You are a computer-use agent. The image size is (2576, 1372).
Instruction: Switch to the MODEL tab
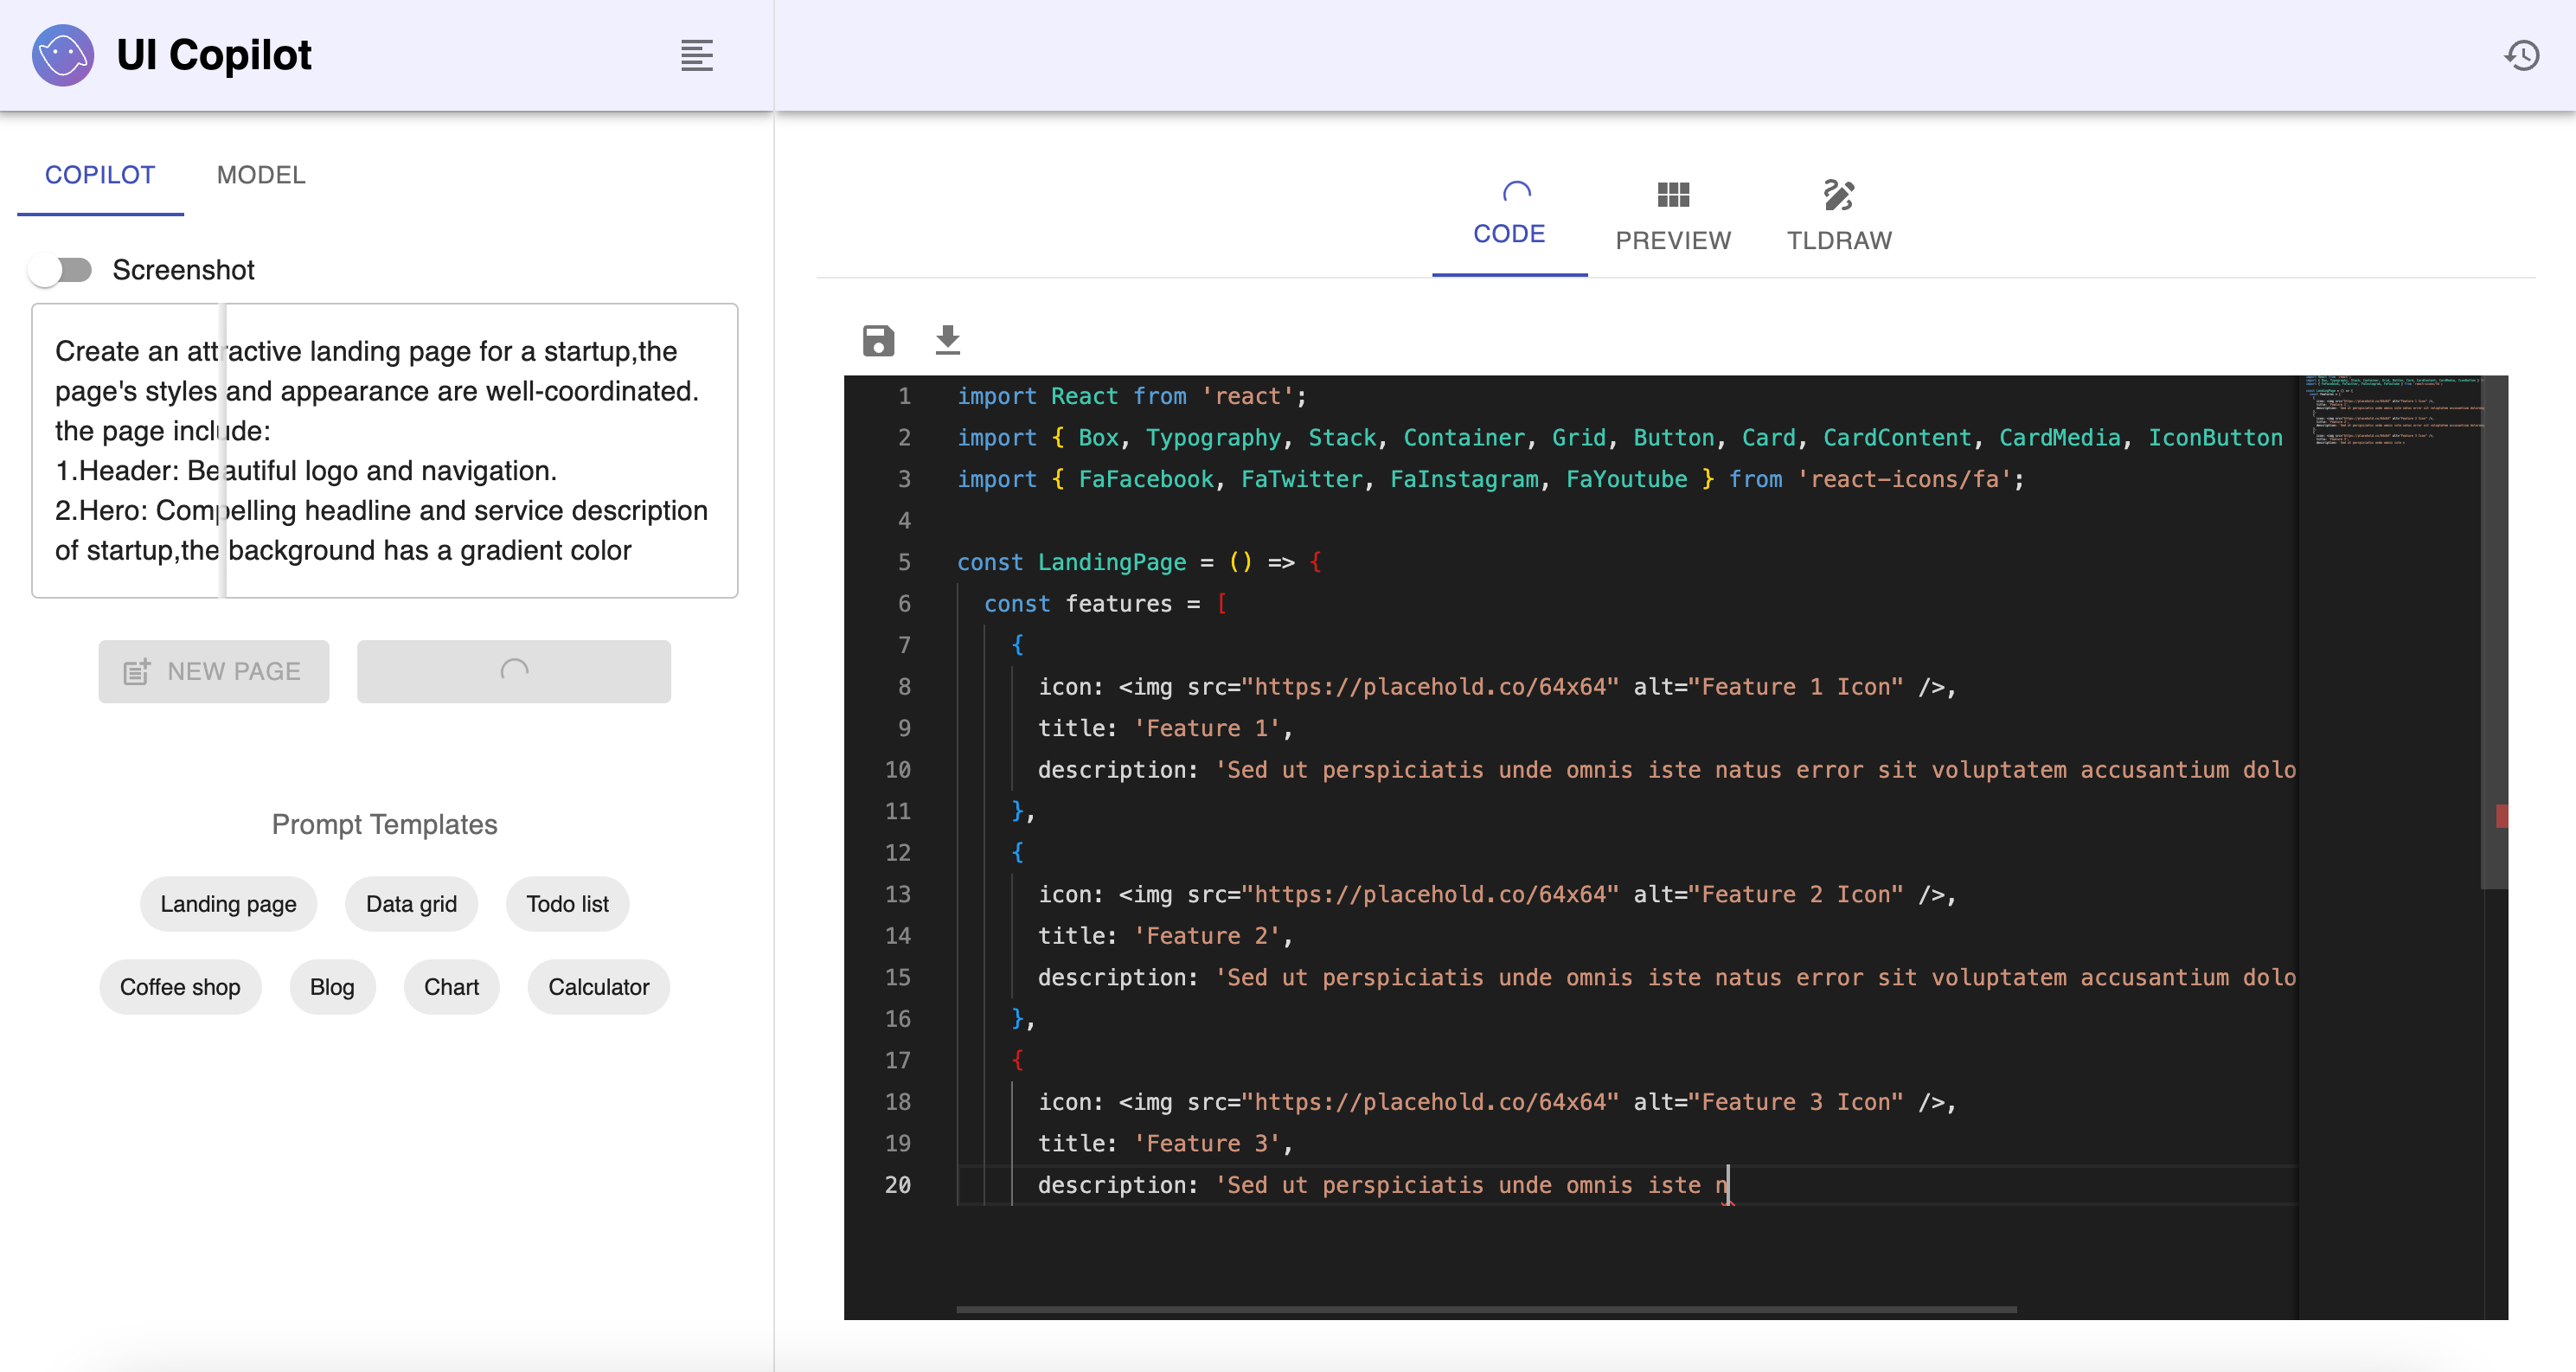(262, 174)
